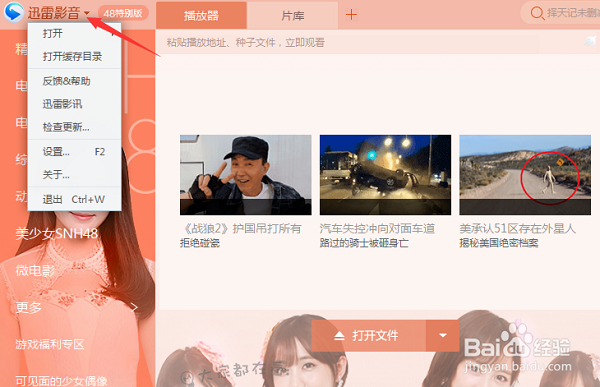
Task: Add a new tab with plus icon
Action: pyautogui.click(x=351, y=15)
